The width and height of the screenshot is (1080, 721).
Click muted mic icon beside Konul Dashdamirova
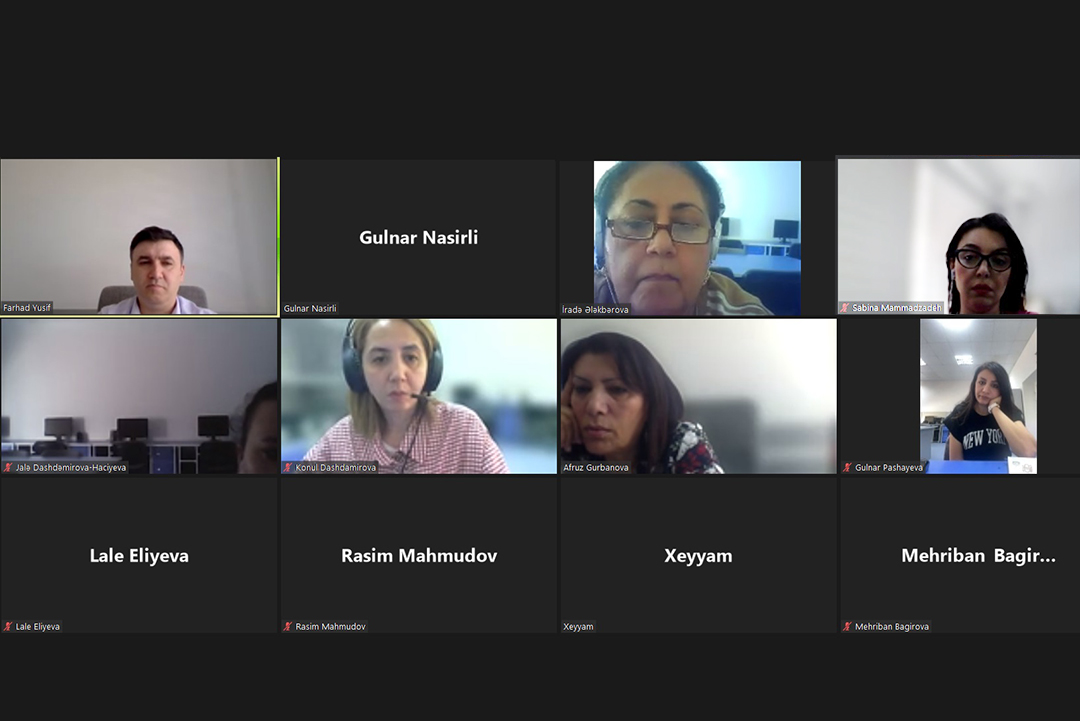point(288,468)
